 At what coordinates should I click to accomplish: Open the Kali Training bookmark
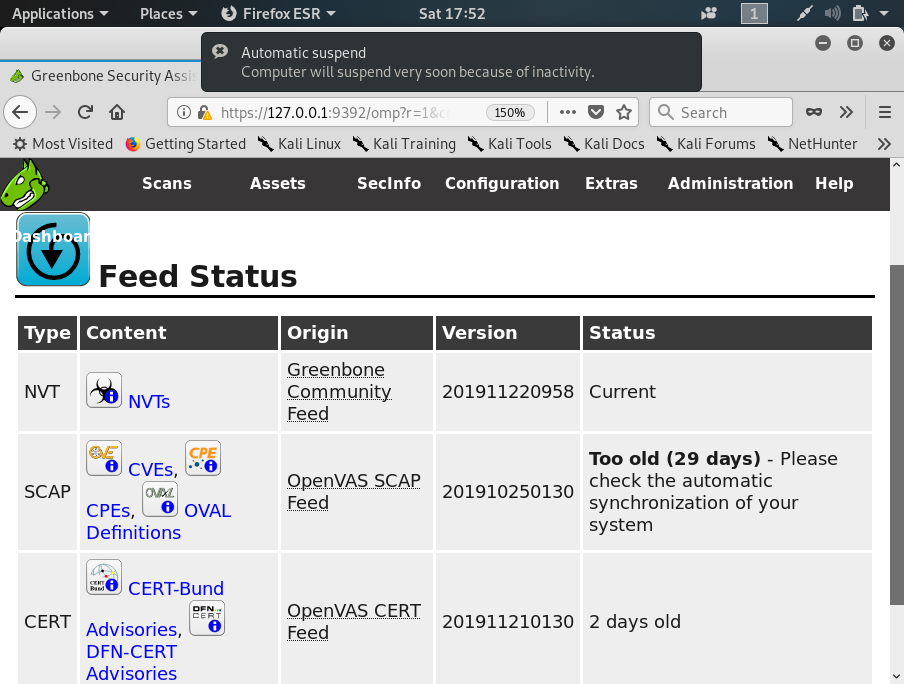click(x=404, y=144)
